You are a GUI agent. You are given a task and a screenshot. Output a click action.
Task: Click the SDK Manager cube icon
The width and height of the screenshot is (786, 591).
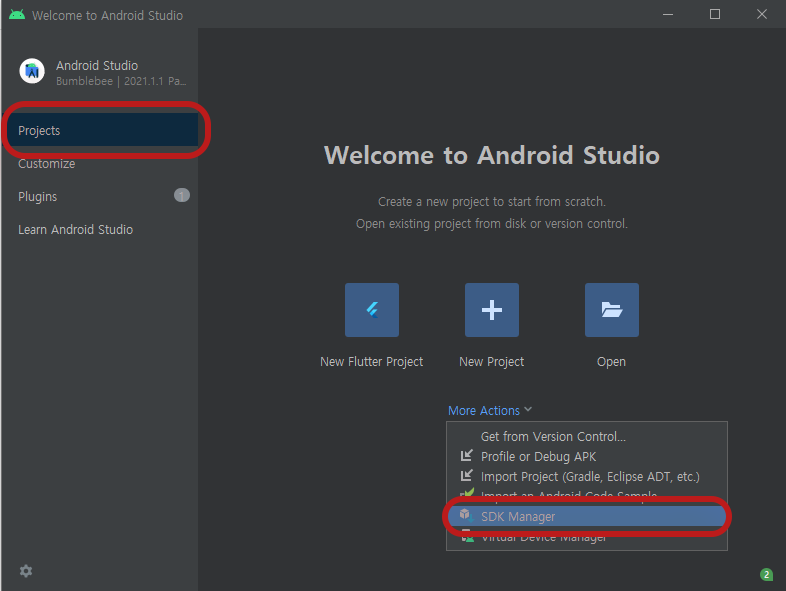point(466,515)
